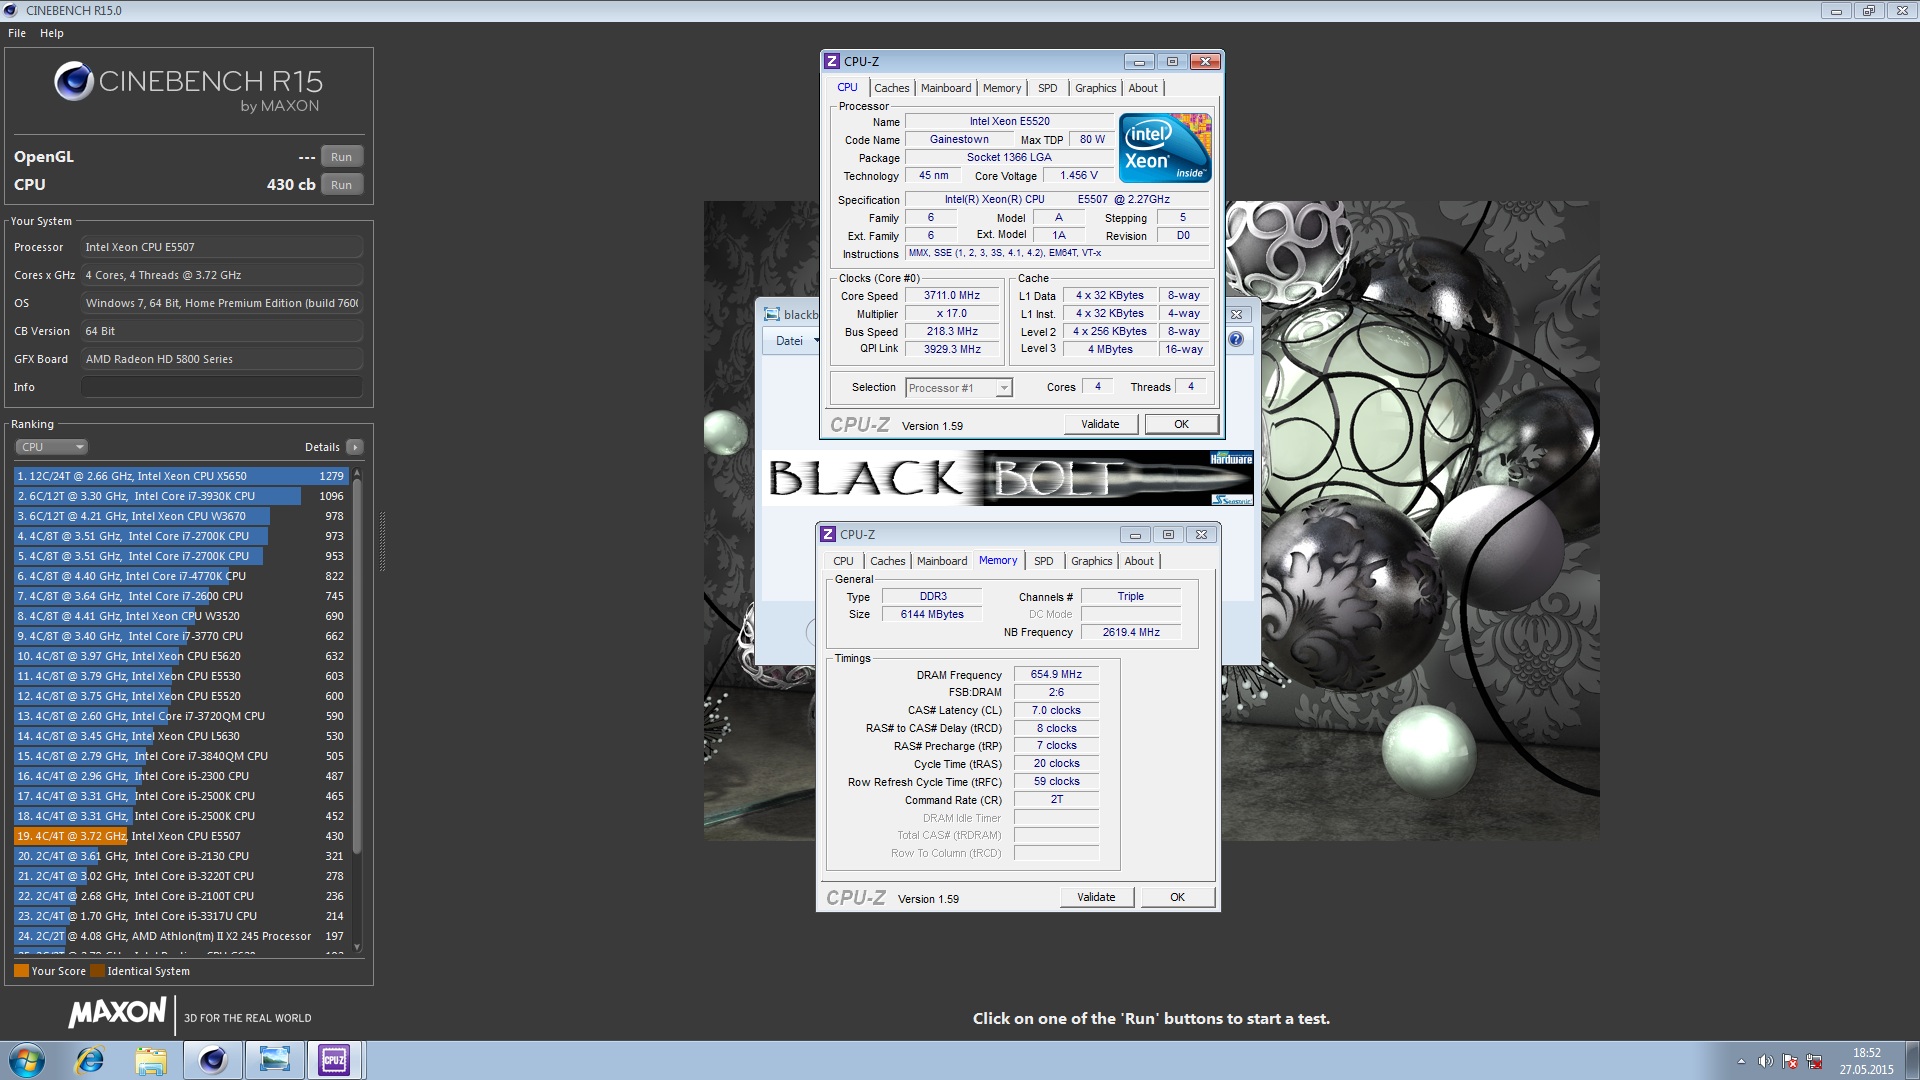Click the CPU-Z Z icon in the upper CPU-Z title bar
1920x1080 pixels.
(832, 62)
